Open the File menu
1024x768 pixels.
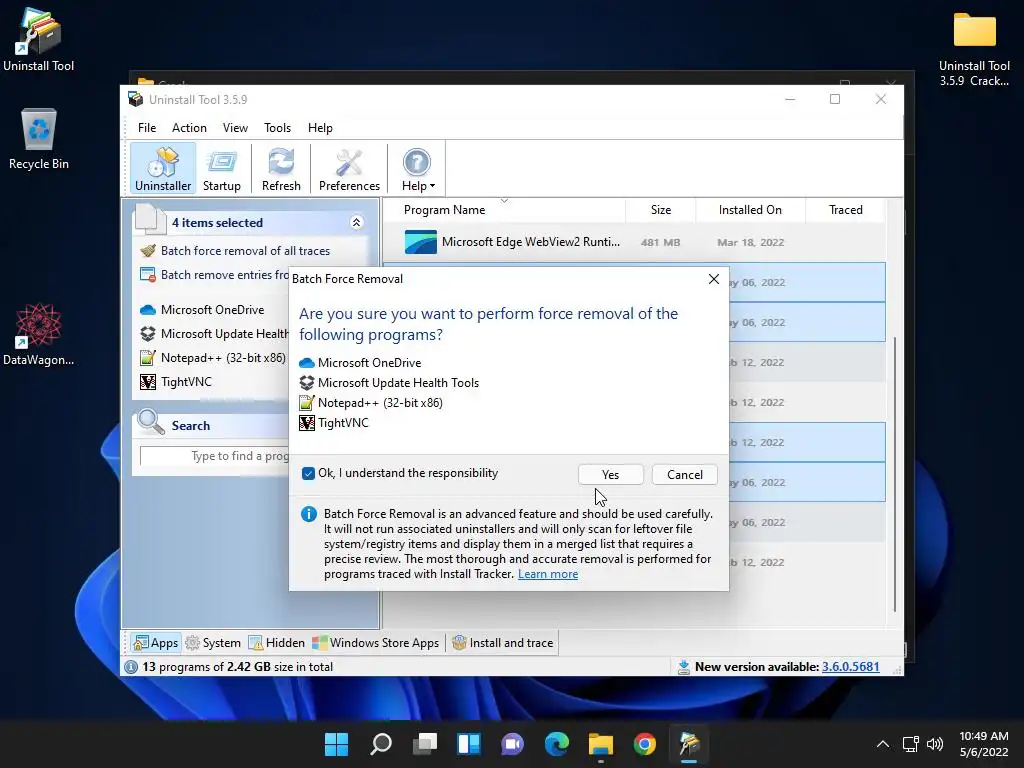point(147,128)
